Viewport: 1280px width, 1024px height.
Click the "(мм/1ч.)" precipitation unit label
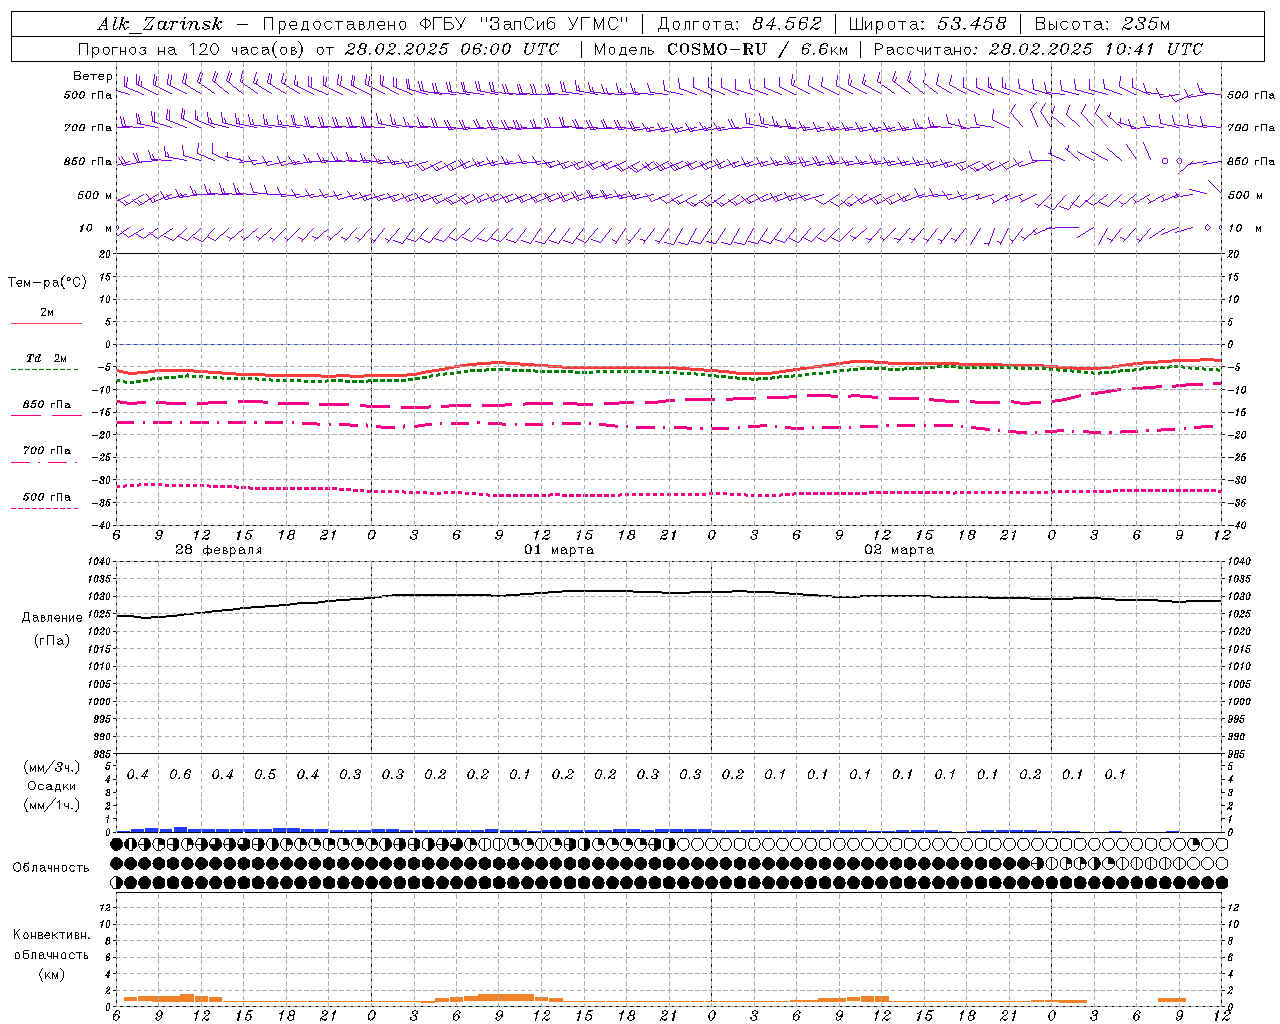tap(52, 805)
